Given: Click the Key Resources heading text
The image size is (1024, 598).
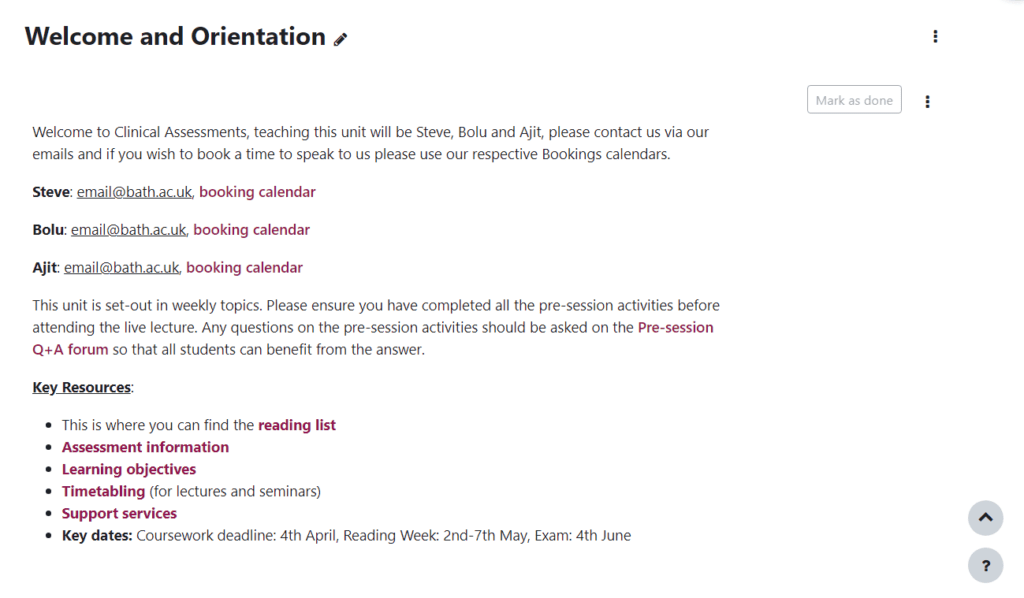Looking at the screenshot, I should pyautogui.click(x=81, y=387).
